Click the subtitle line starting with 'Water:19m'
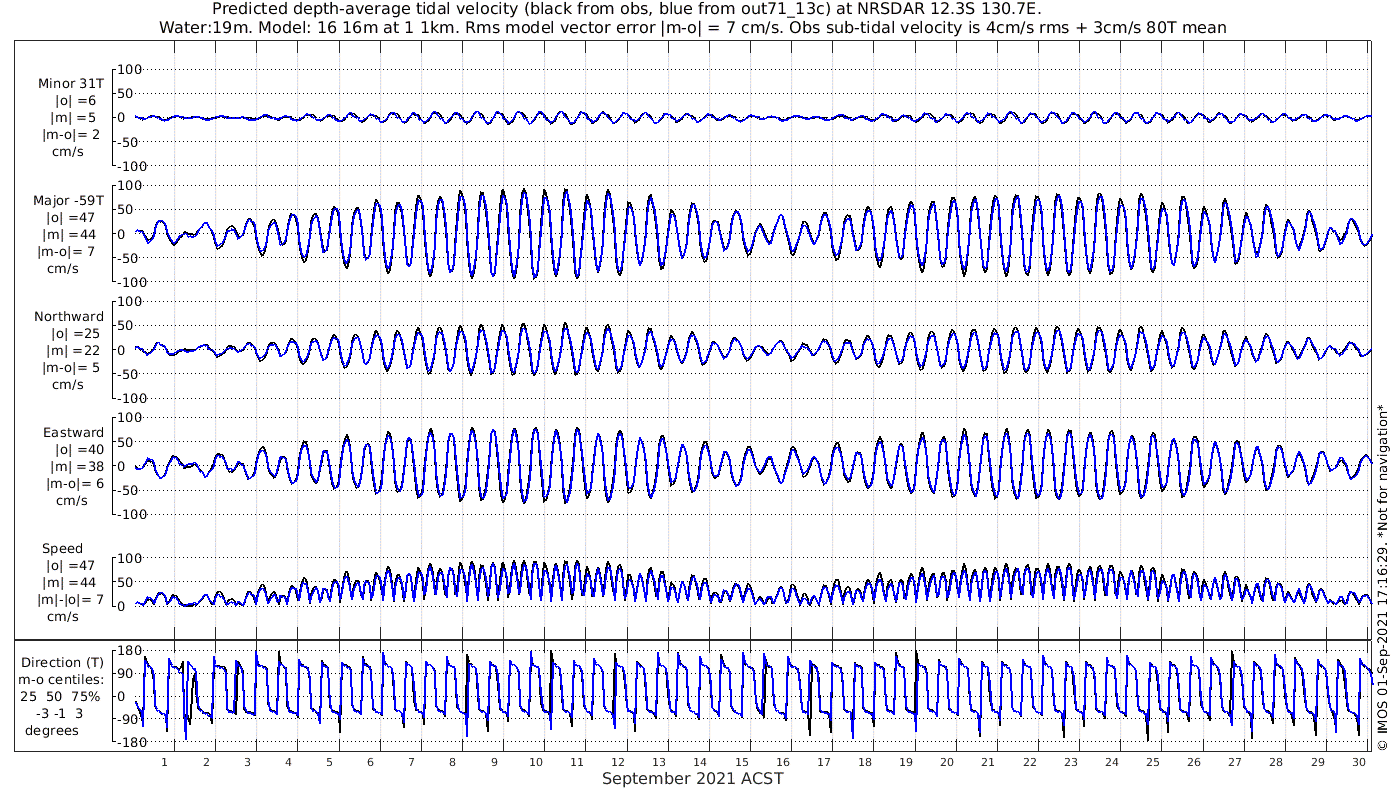 pos(692,27)
